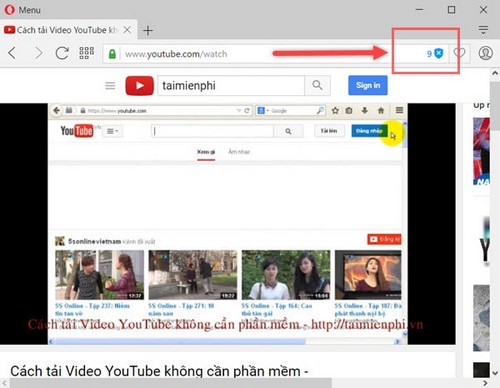Minimize the Opera window
Image resolution: width=500 pixels, height=388 pixels.
[420, 10]
